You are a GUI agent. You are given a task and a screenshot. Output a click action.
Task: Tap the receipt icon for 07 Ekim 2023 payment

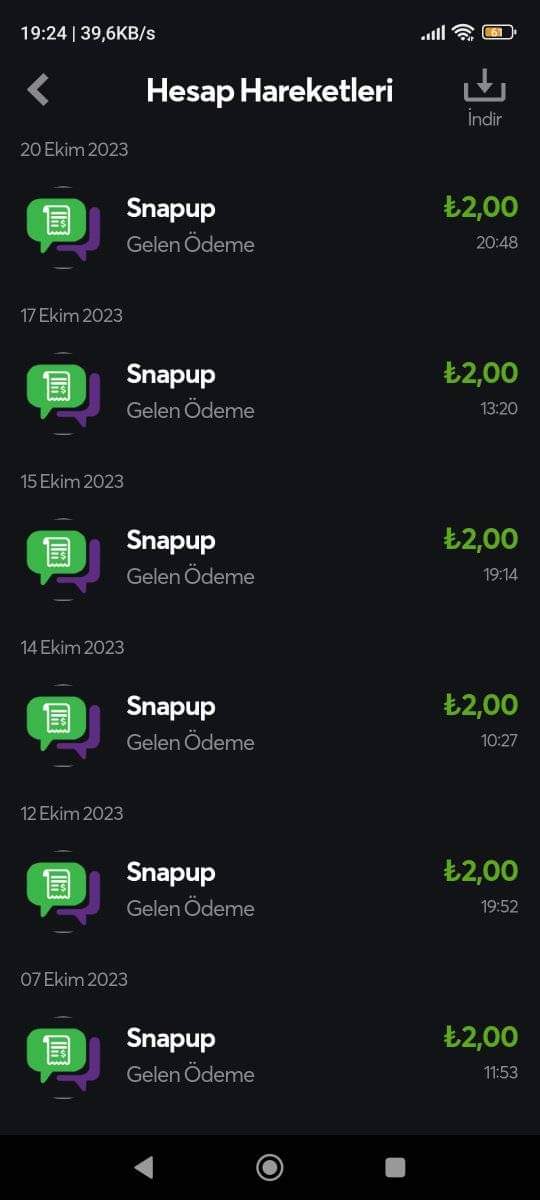click(x=64, y=1057)
